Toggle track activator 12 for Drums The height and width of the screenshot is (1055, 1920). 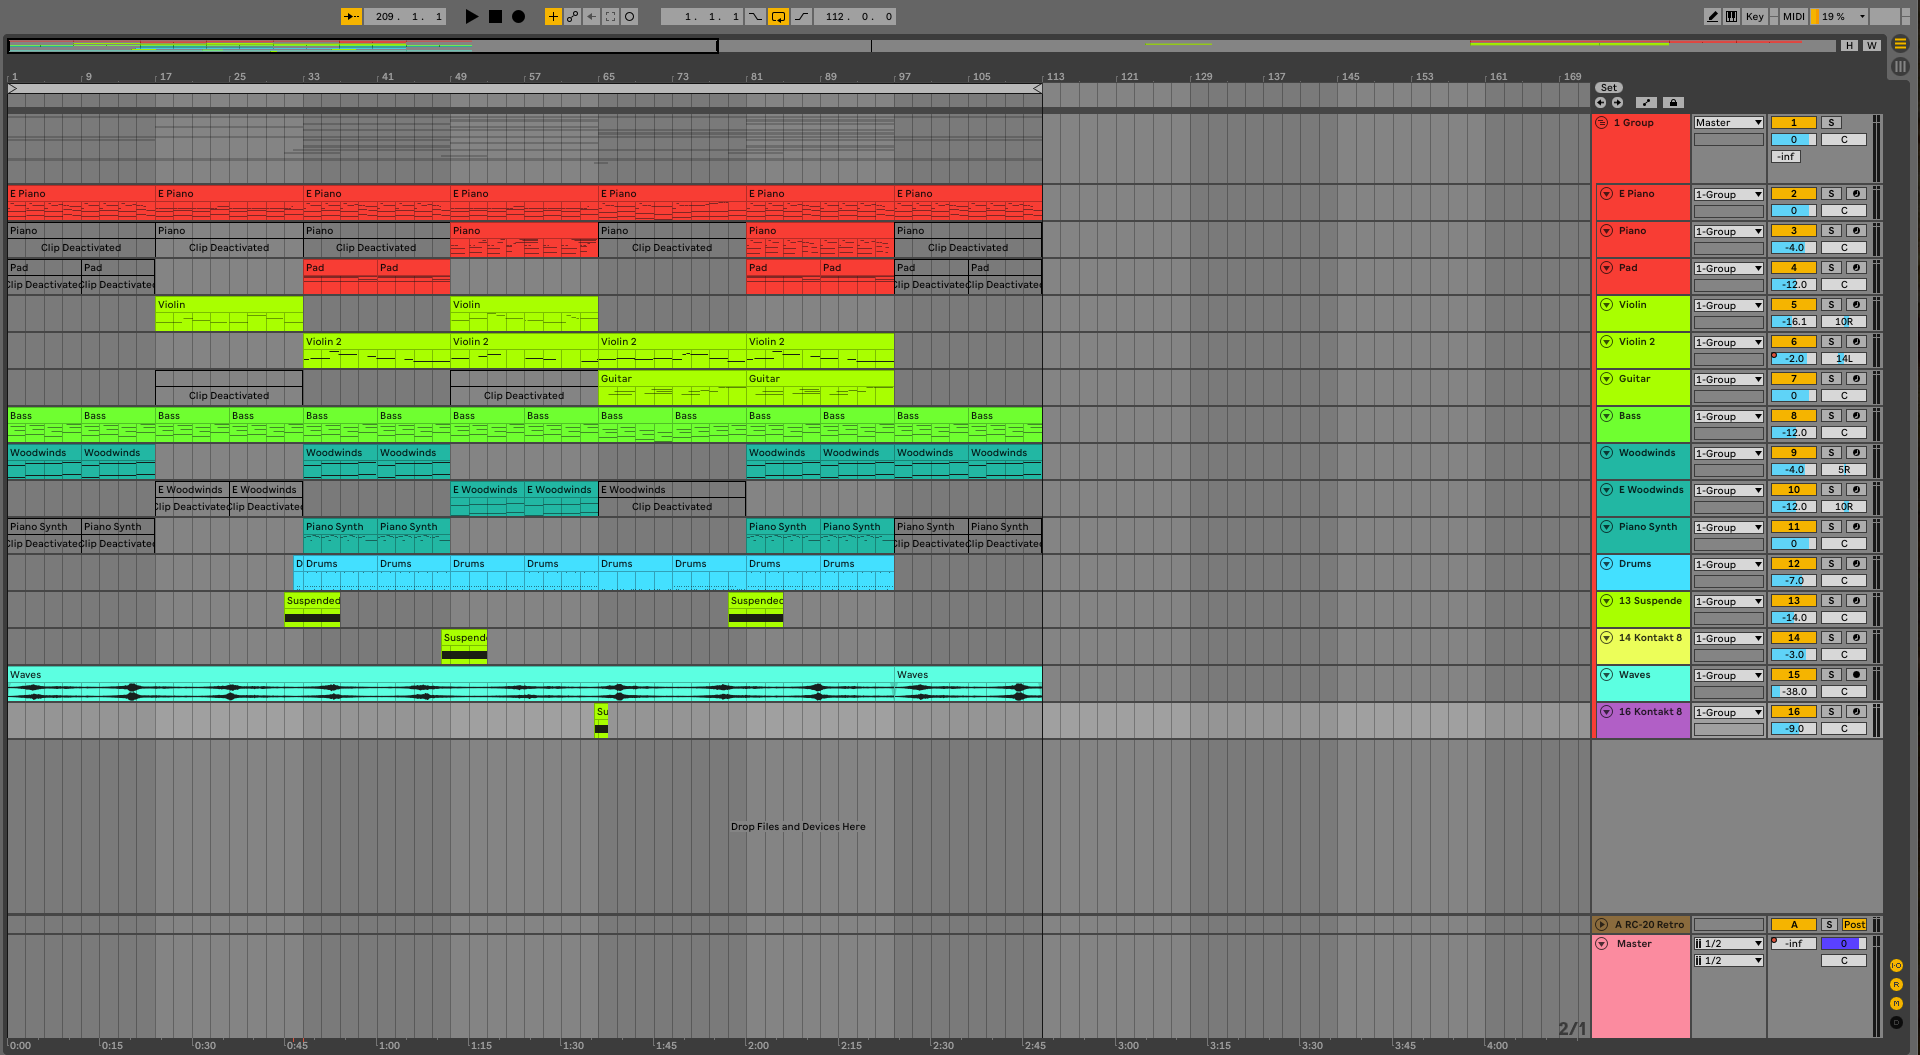[x=1794, y=564]
